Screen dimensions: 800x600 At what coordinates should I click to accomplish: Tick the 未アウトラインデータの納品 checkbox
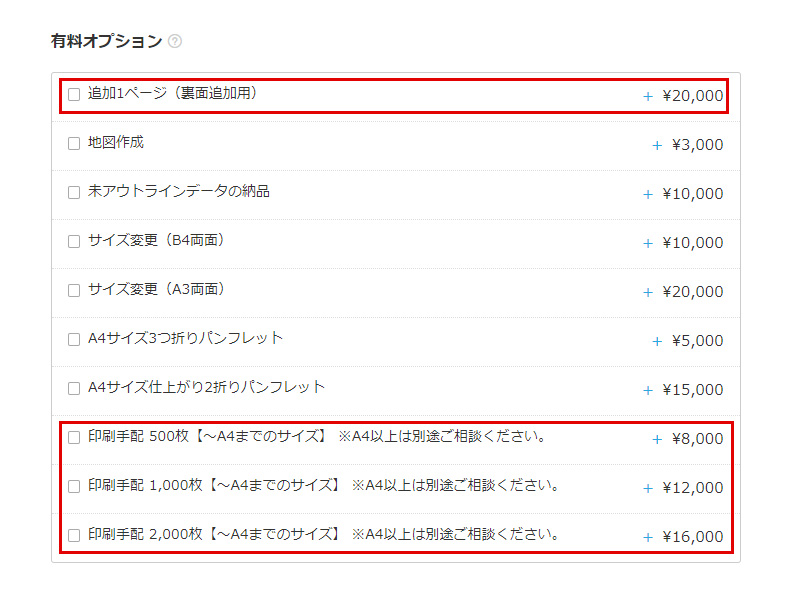coord(74,193)
